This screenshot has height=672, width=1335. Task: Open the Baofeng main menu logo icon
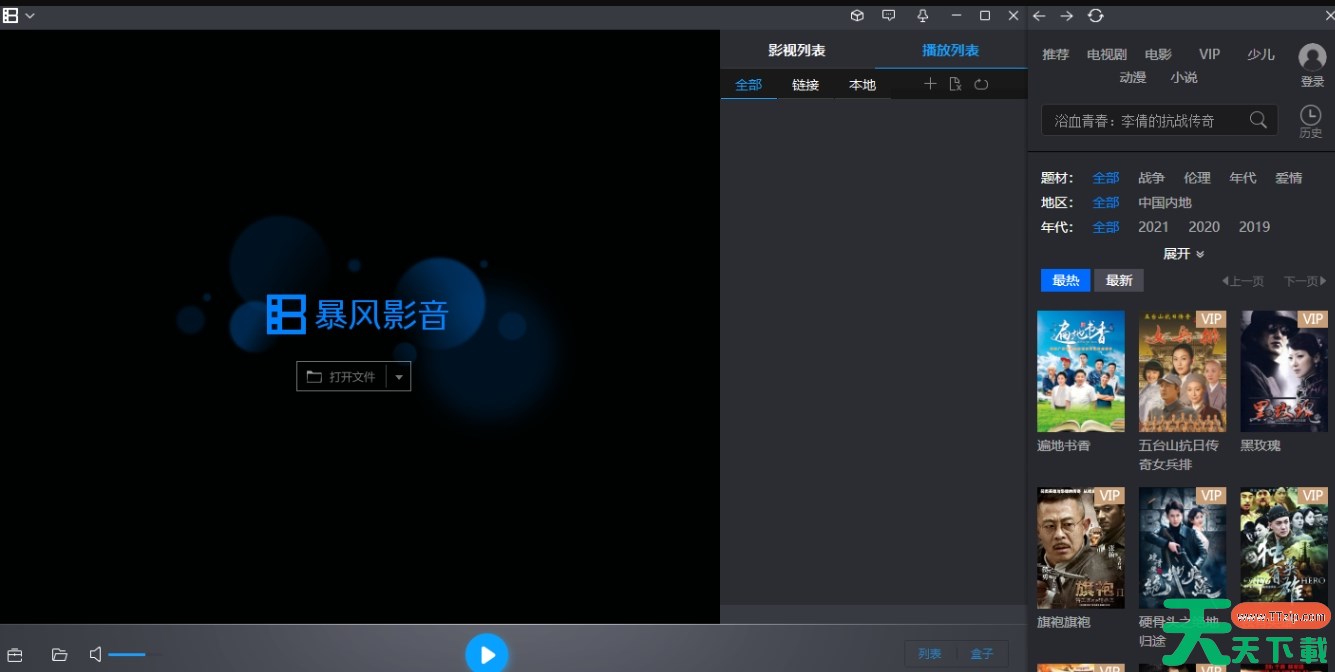pyautogui.click(x=10, y=15)
